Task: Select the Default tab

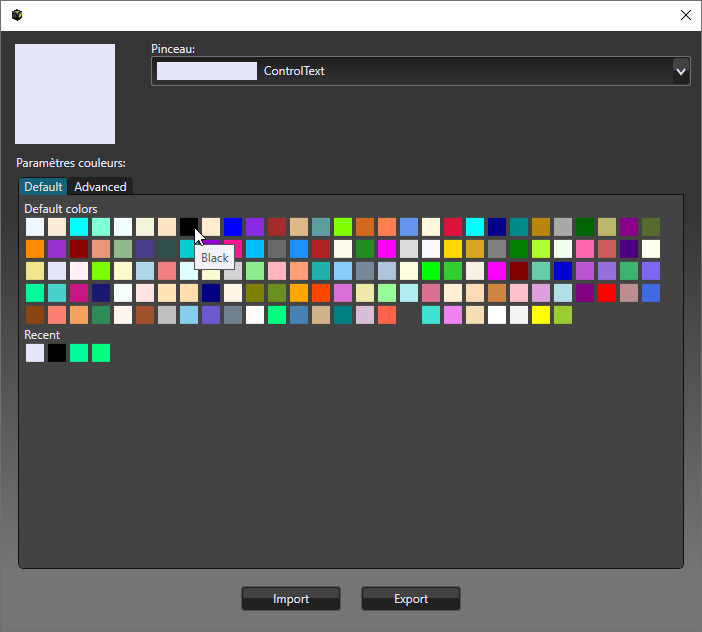Action: [x=43, y=187]
